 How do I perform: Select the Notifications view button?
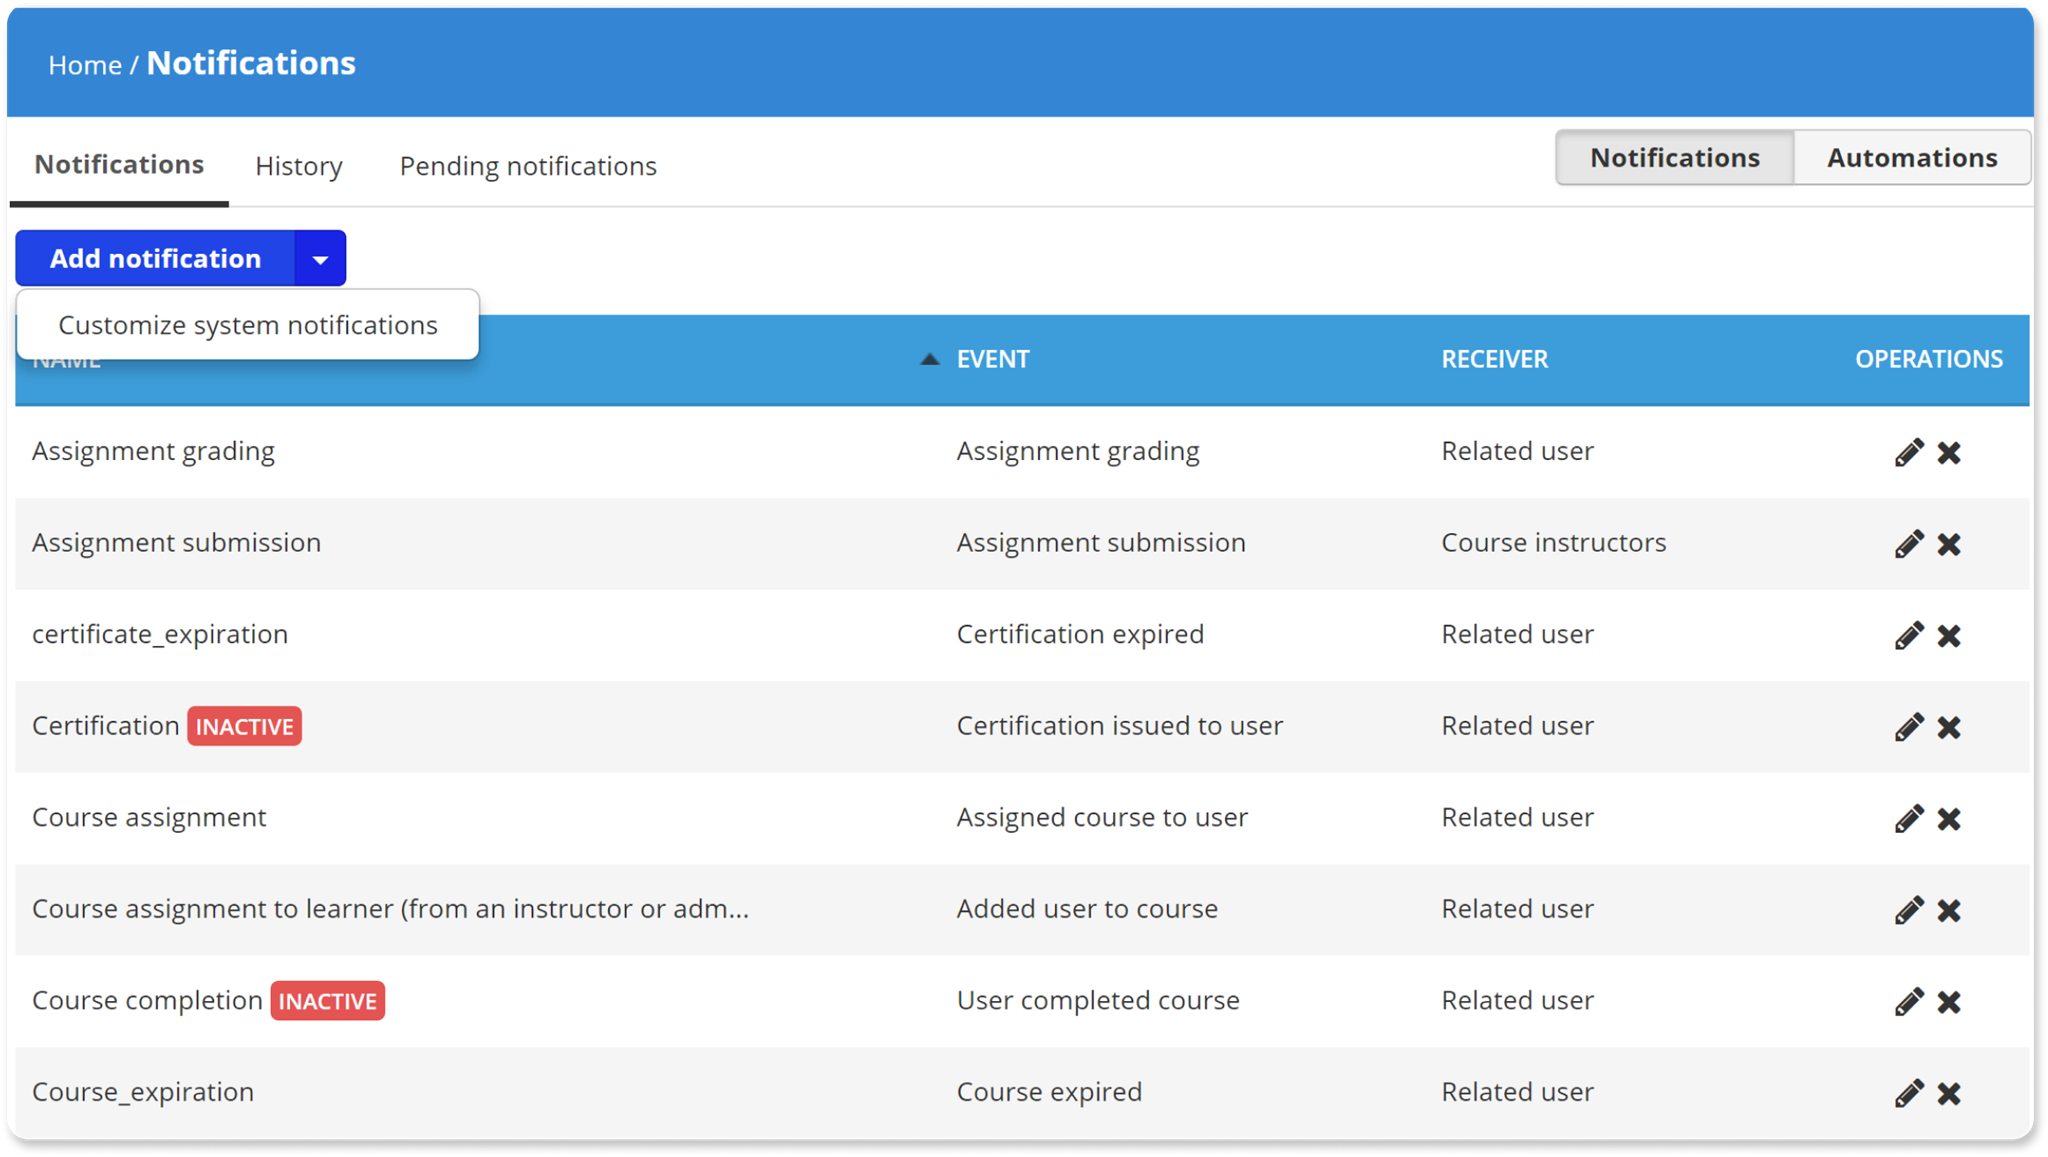point(1673,157)
